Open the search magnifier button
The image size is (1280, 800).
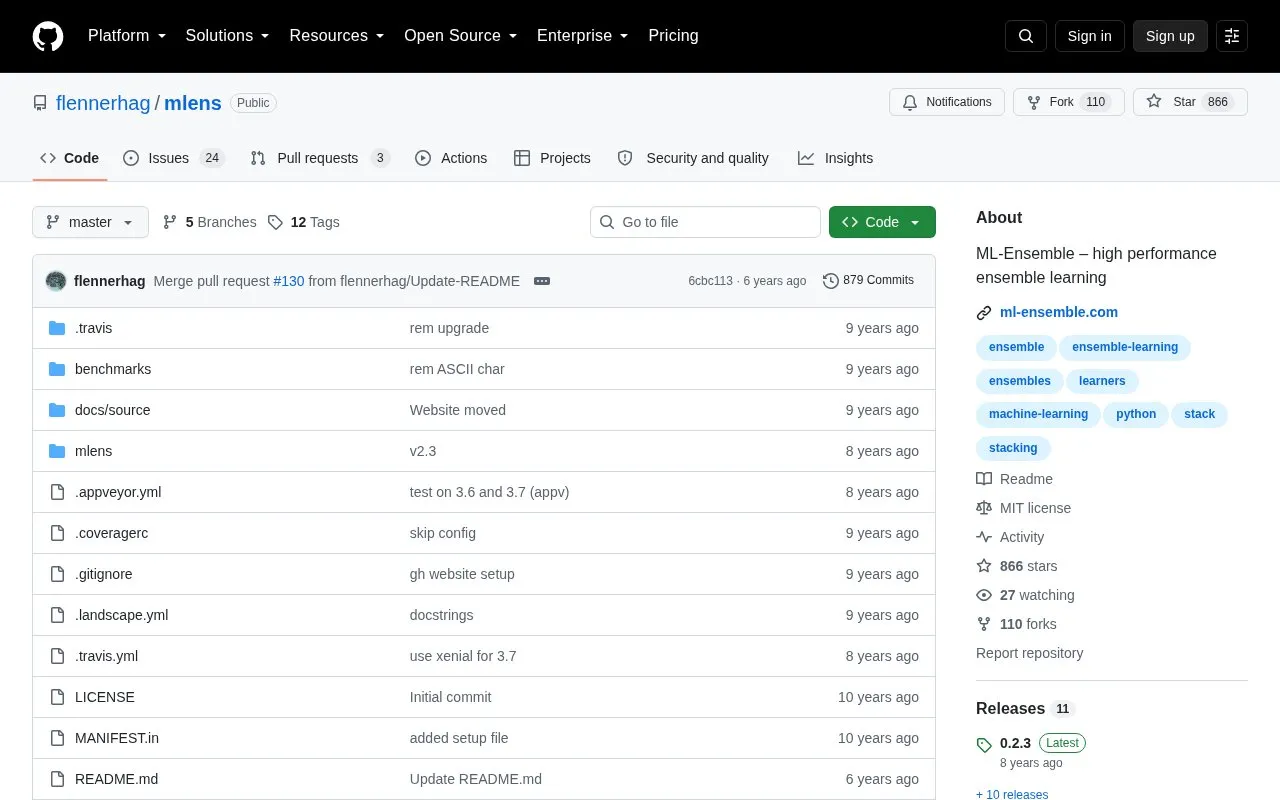click(1026, 36)
